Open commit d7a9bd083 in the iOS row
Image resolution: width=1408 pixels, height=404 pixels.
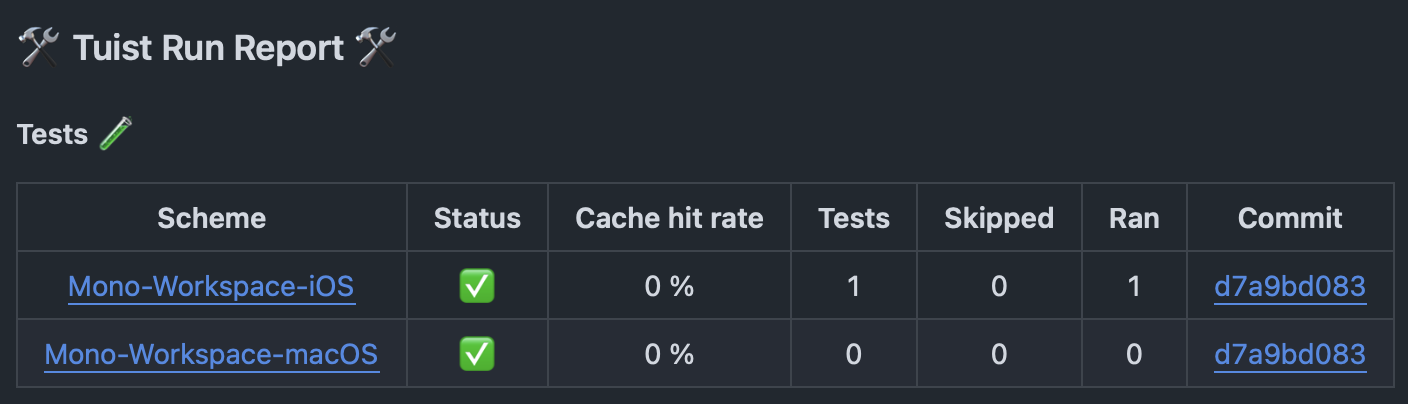tap(1289, 287)
